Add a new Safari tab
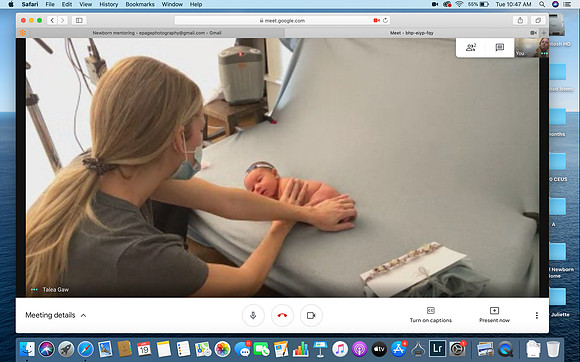 click(x=544, y=33)
